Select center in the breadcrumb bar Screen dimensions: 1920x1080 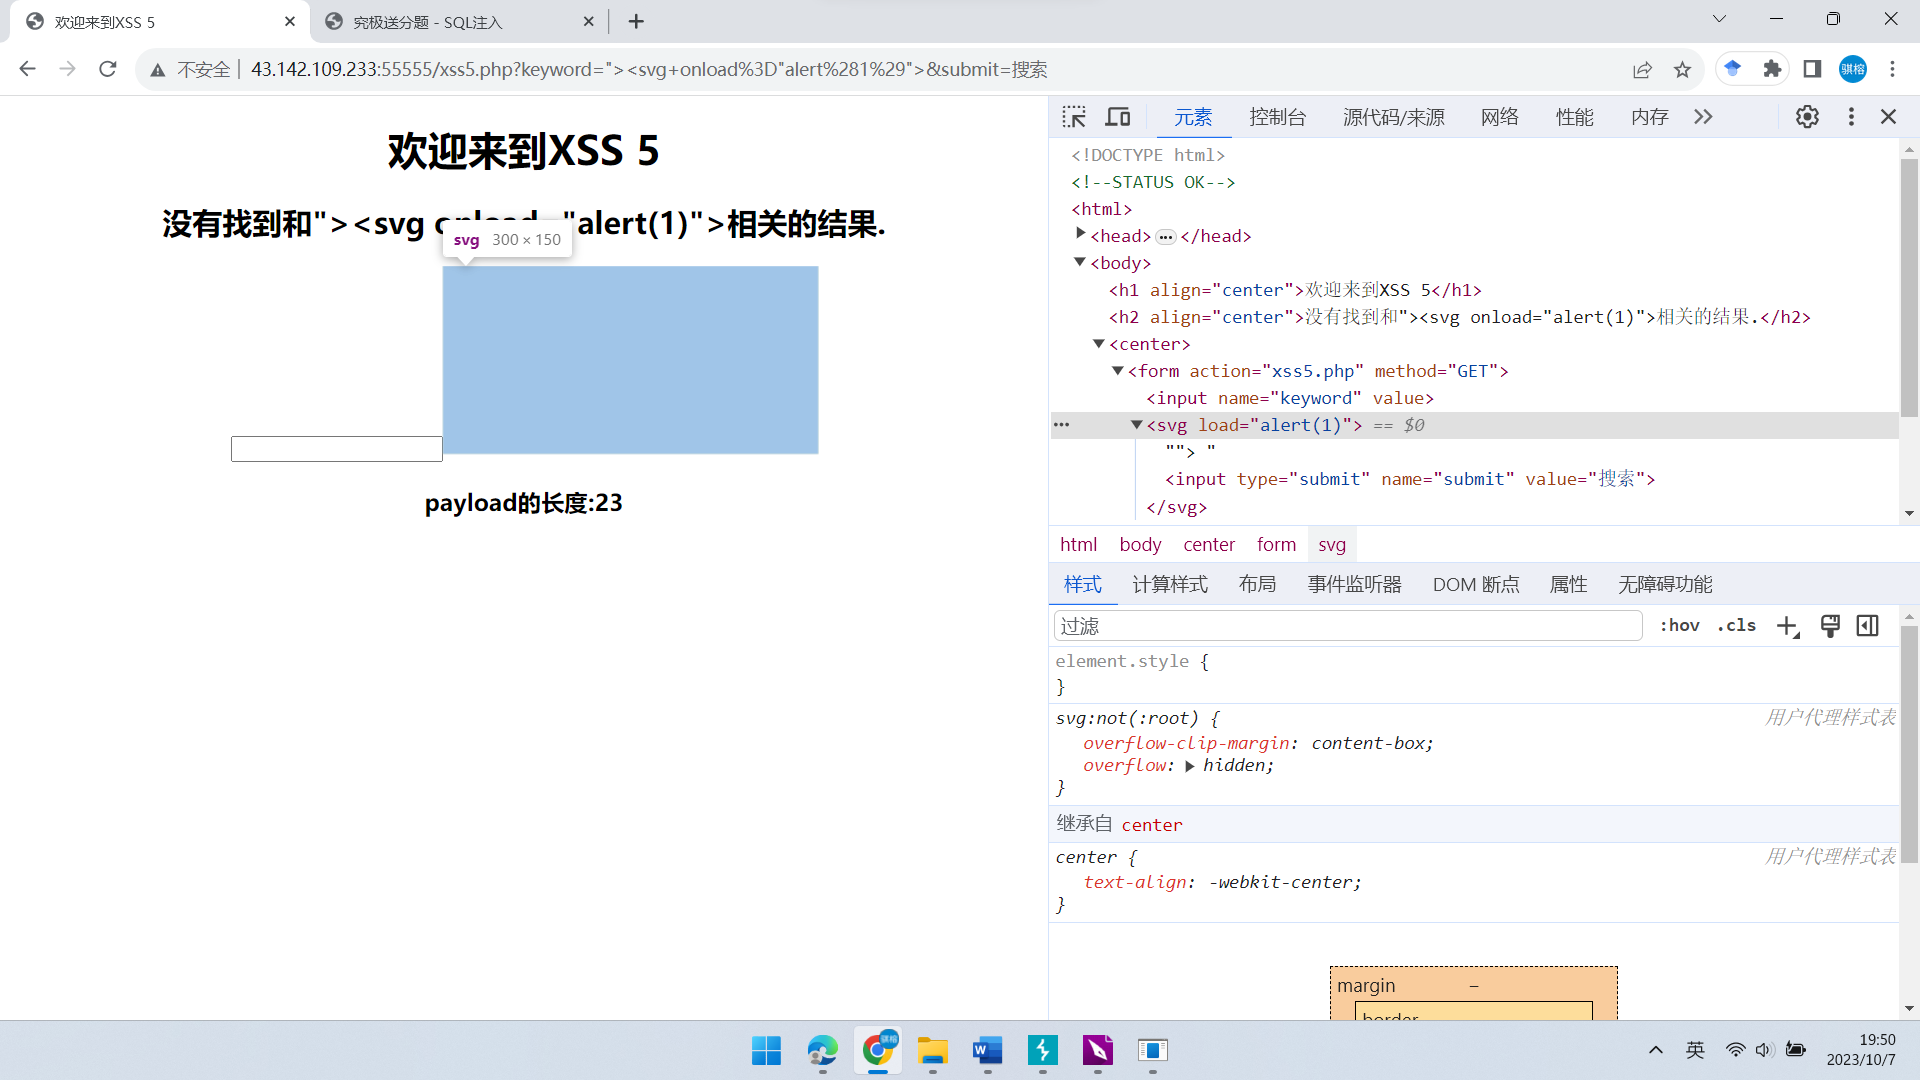1209,545
